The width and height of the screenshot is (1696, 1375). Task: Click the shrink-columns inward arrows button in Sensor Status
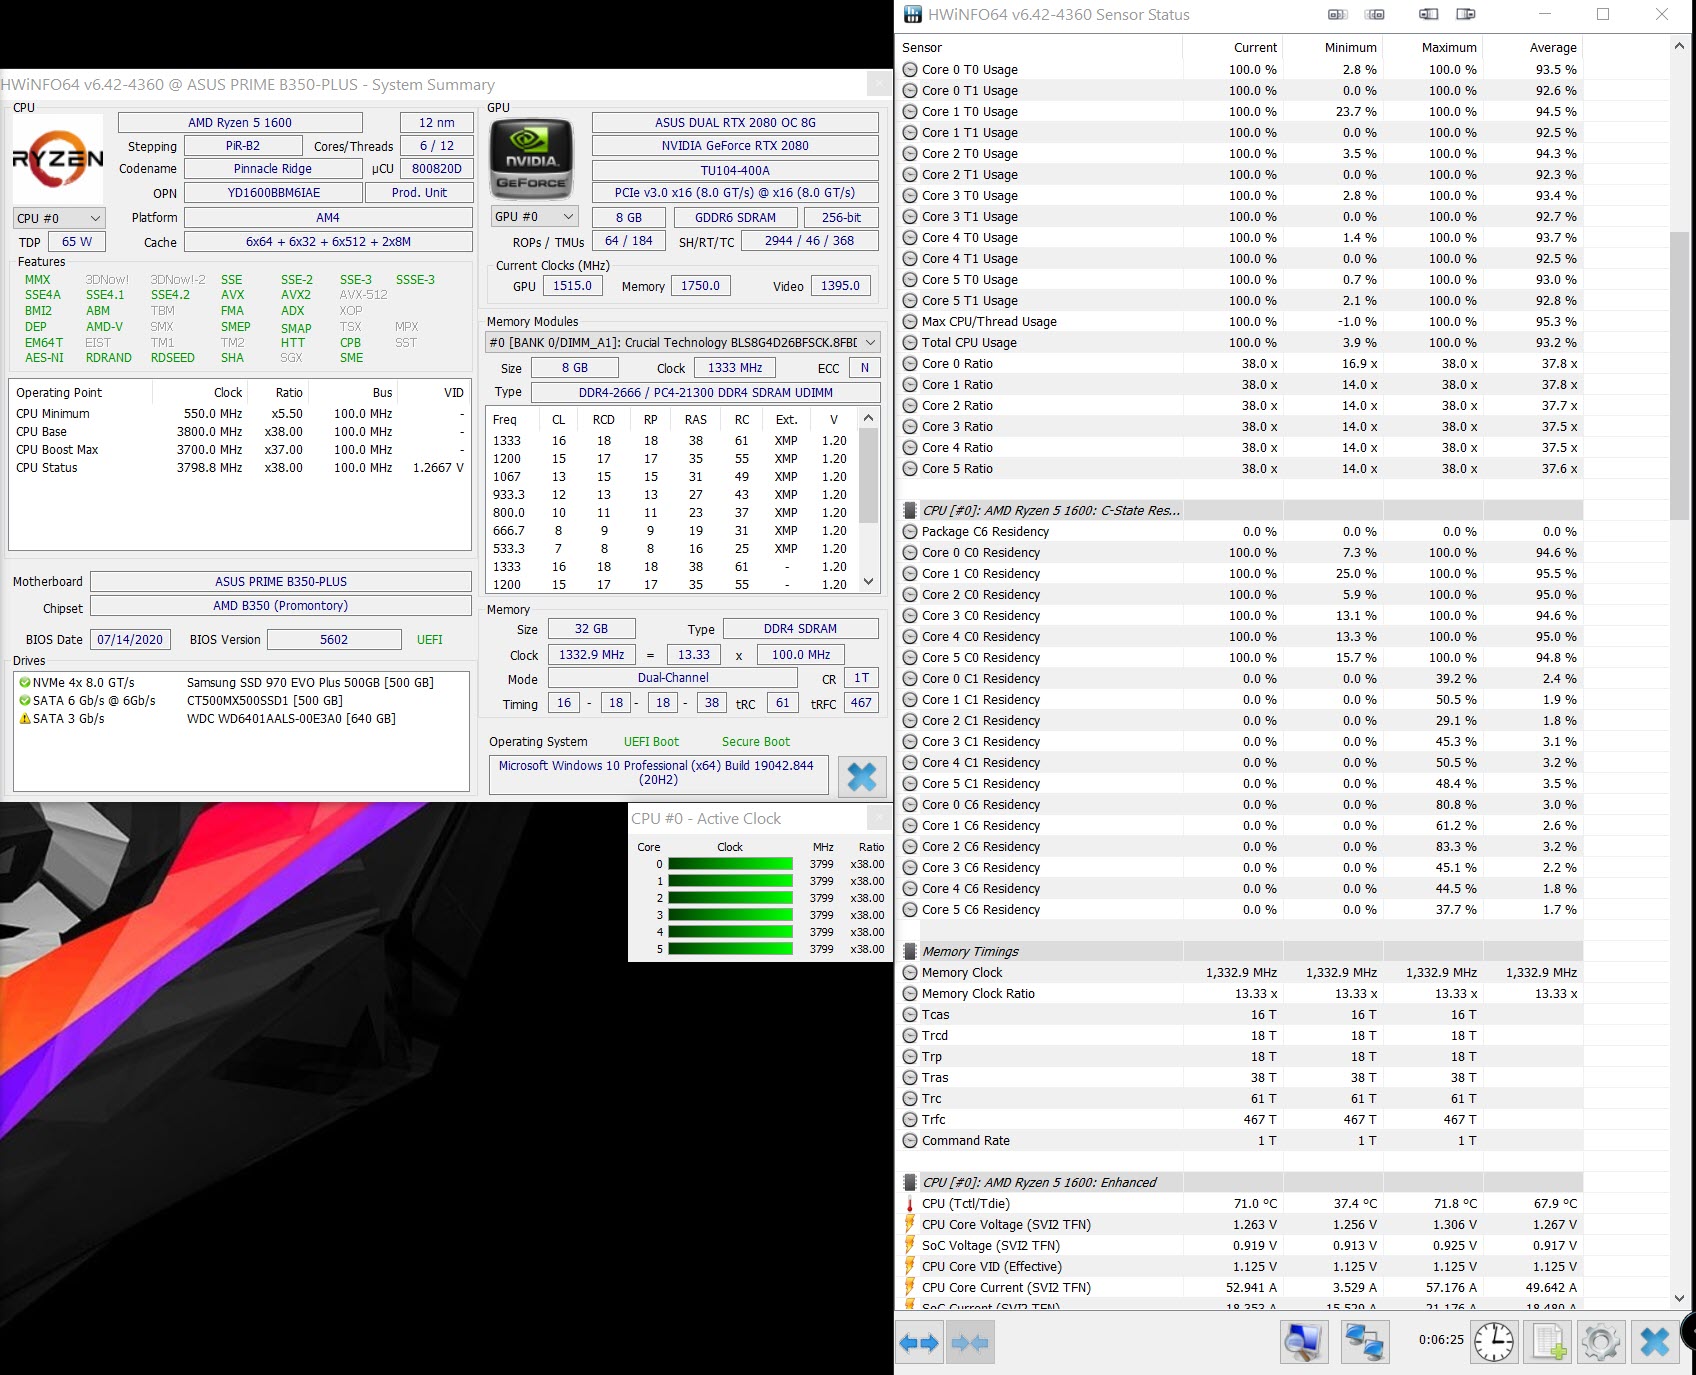(x=969, y=1343)
